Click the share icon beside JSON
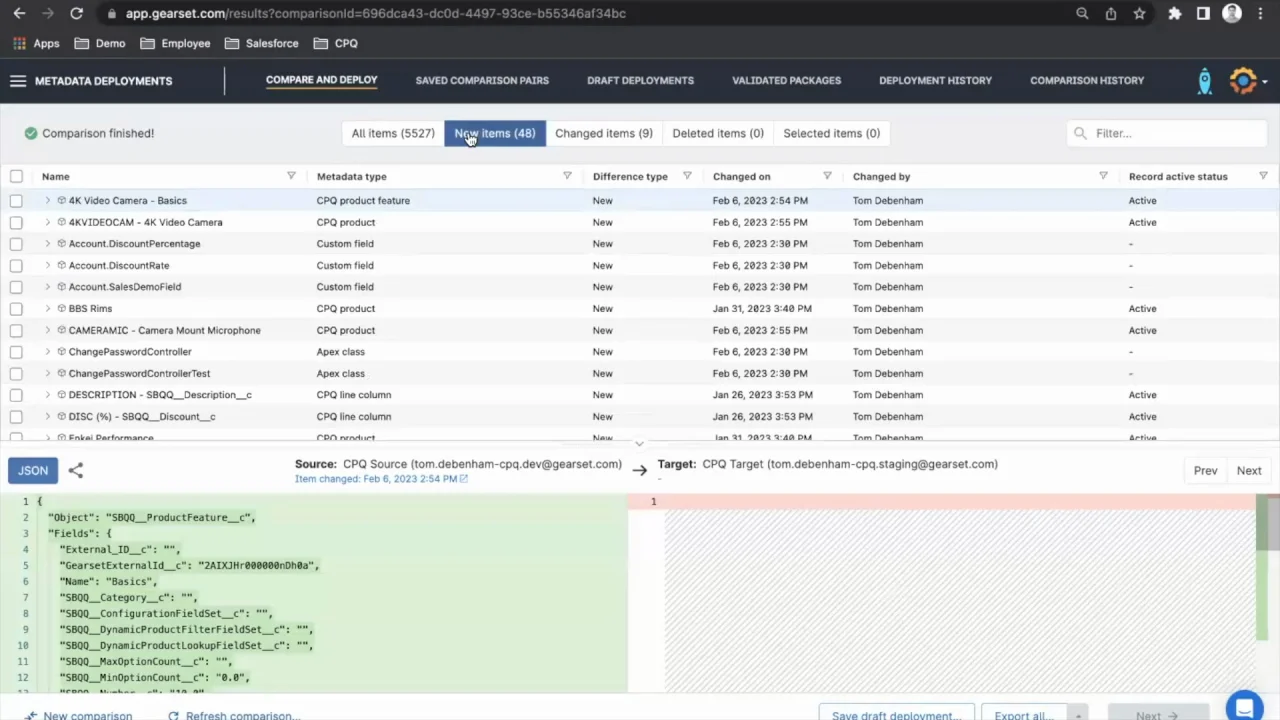This screenshot has height=720, width=1280. click(x=76, y=470)
